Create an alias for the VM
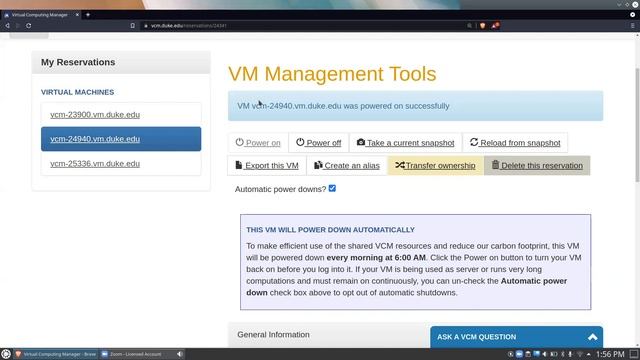 click(347, 165)
